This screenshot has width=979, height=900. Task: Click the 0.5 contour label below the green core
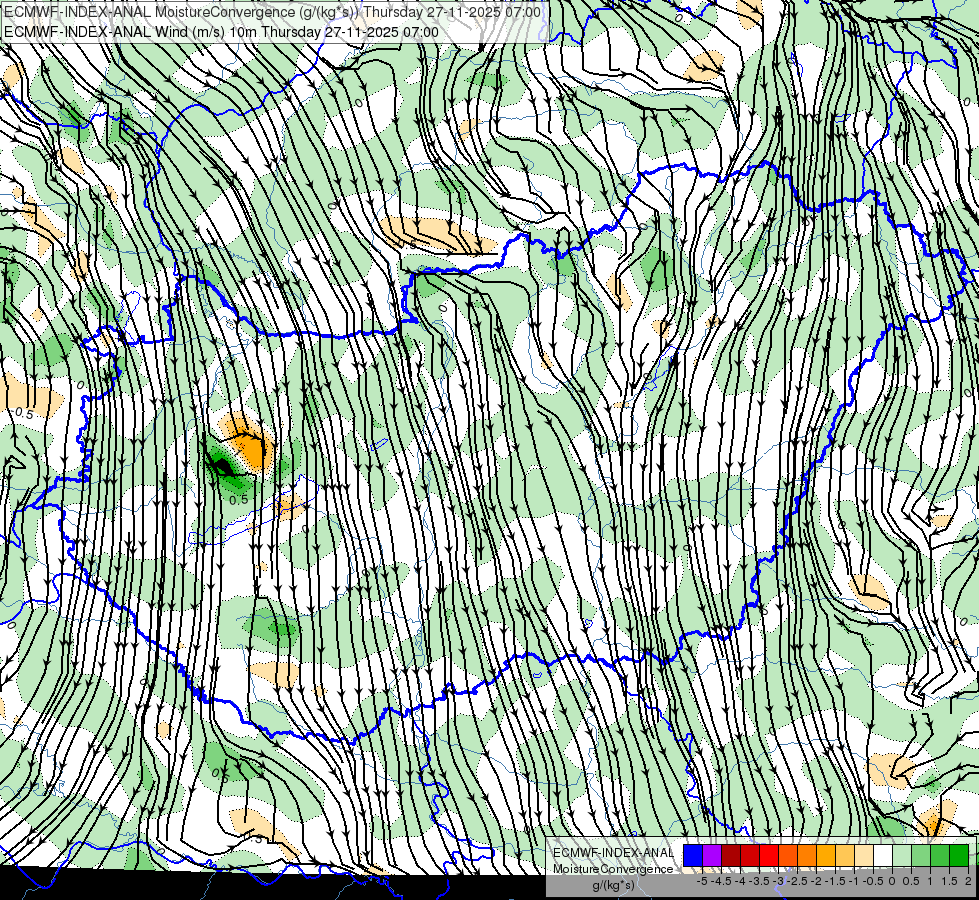[239, 500]
